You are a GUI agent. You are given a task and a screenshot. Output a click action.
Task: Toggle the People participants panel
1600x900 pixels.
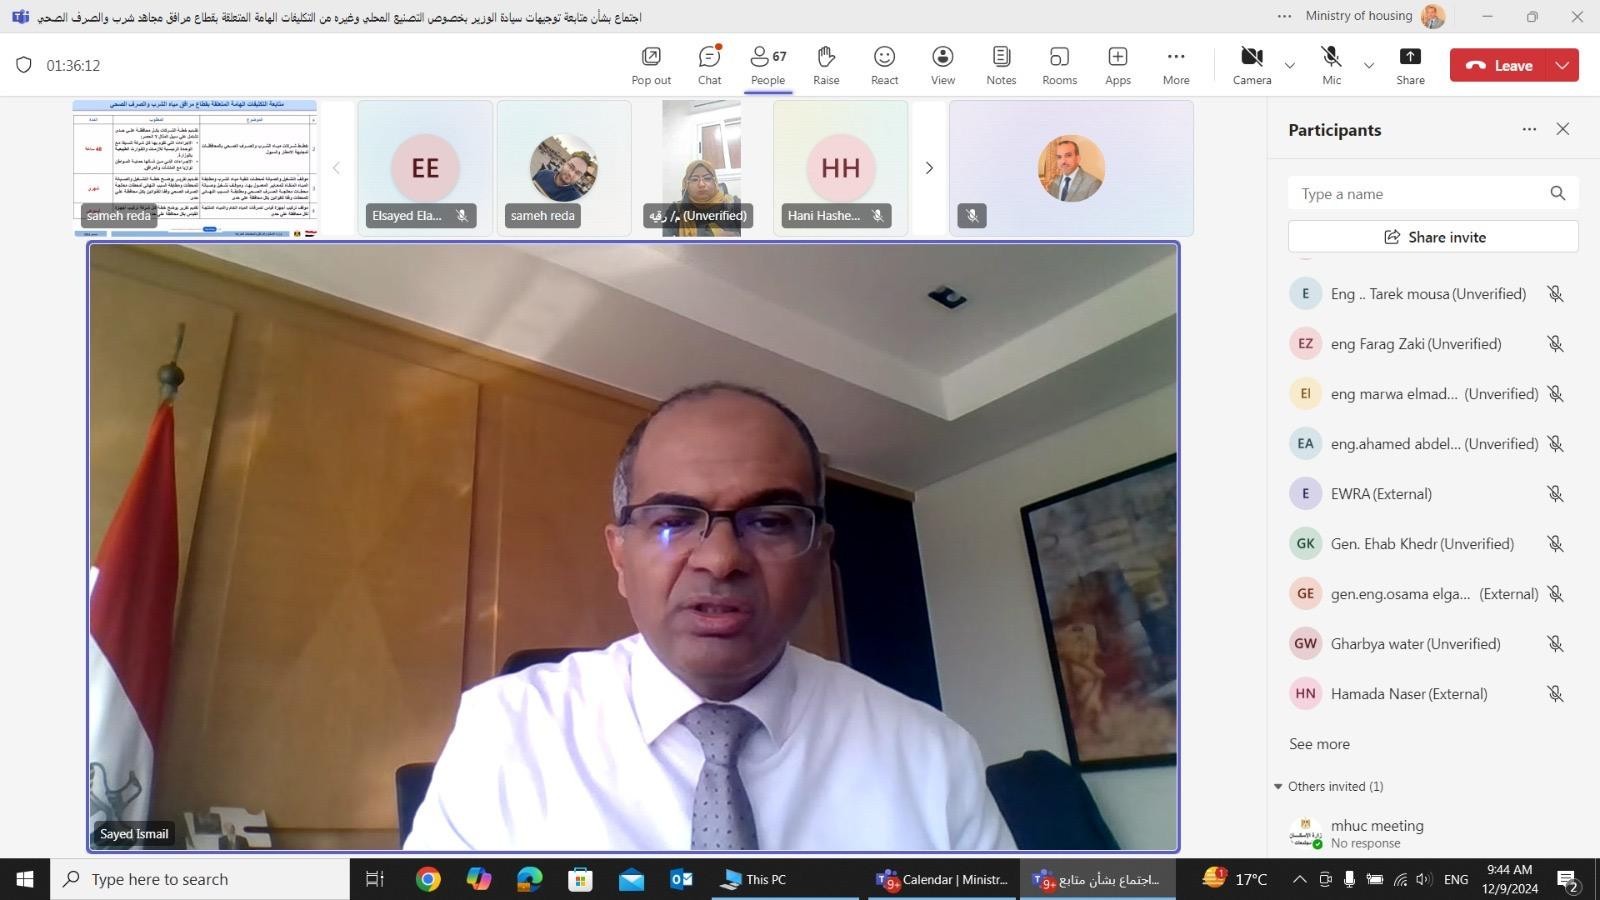[768, 65]
